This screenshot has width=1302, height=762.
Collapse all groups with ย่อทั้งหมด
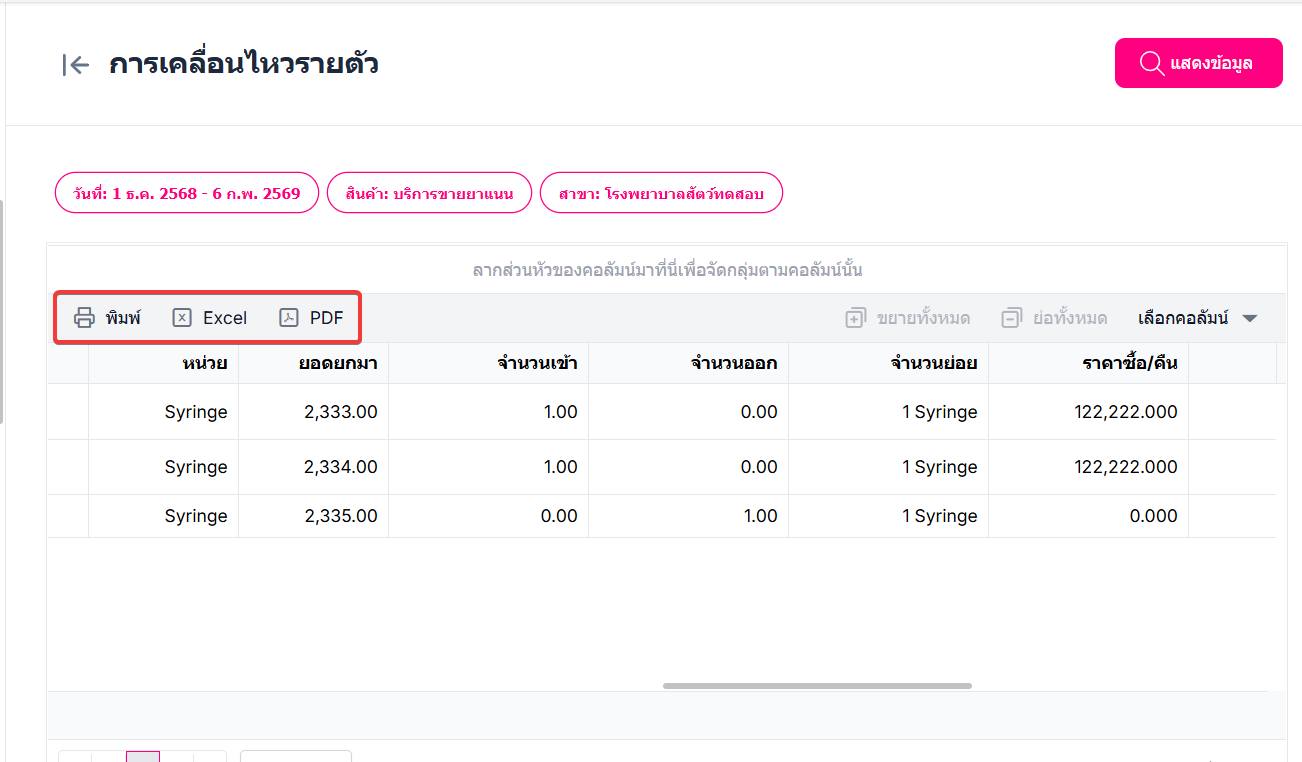pos(1054,318)
